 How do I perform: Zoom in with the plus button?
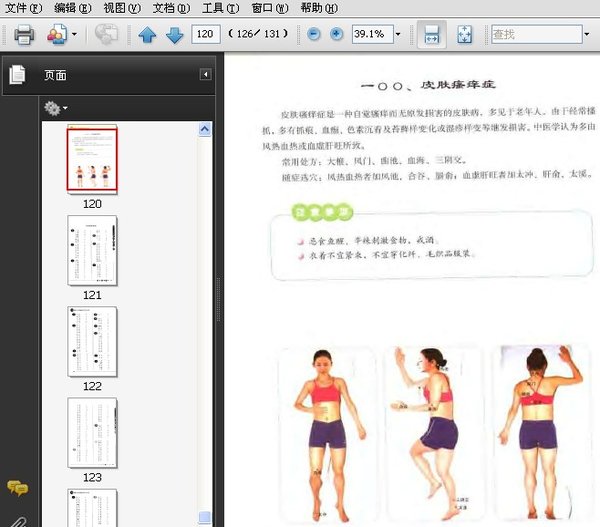tap(336, 34)
